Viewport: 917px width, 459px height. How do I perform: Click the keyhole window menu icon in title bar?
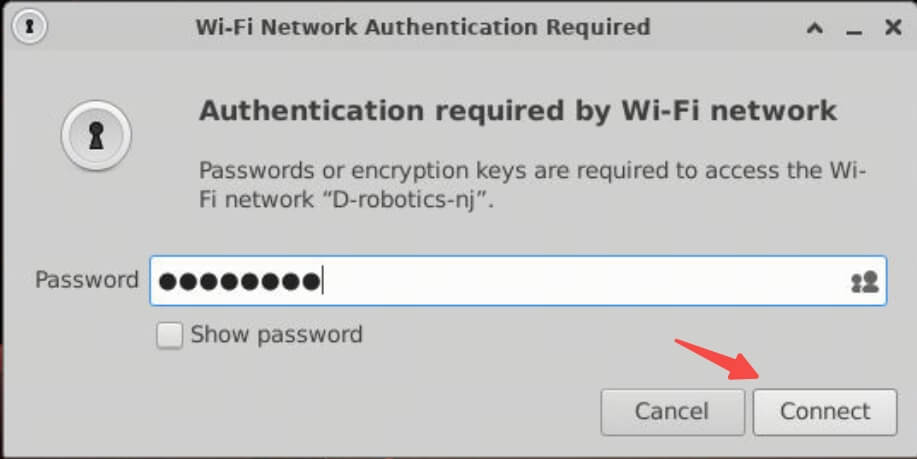click(x=30, y=27)
